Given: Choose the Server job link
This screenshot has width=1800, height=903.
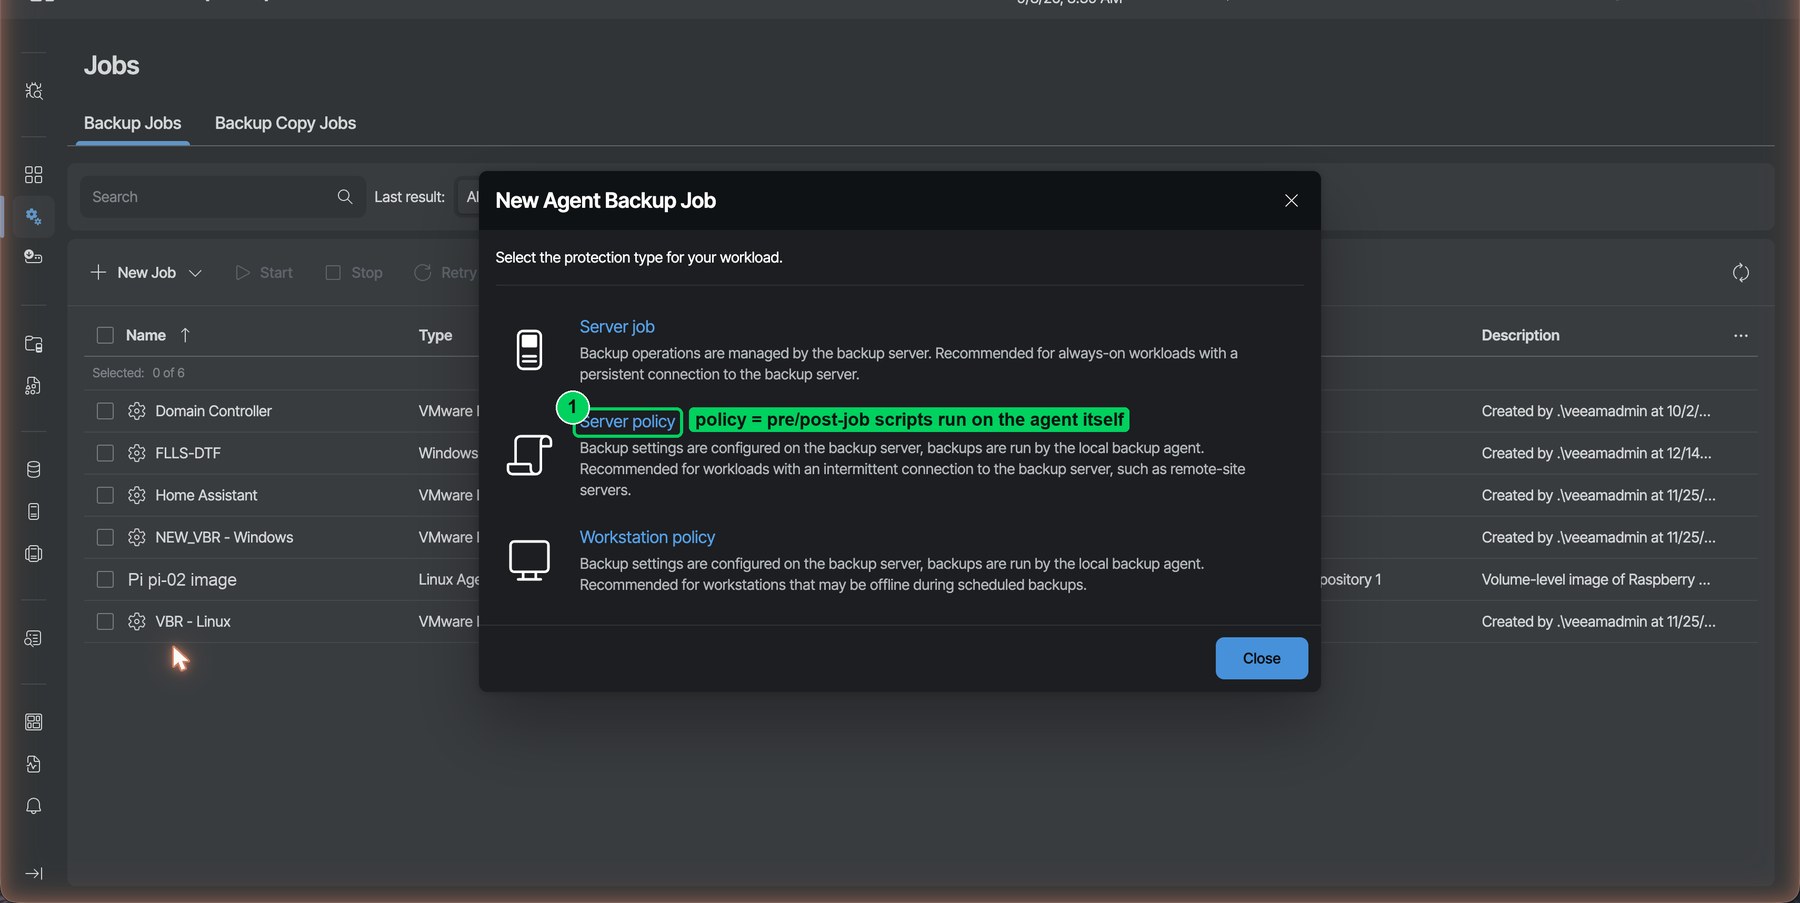Looking at the screenshot, I should 617,327.
